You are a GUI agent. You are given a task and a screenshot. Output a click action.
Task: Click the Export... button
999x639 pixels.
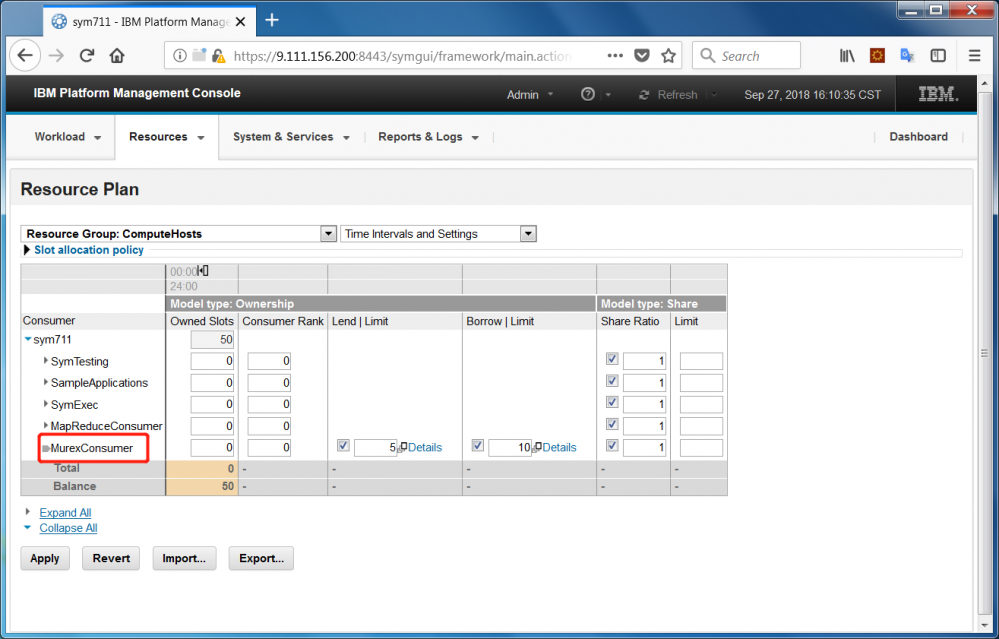tap(261, 559)
